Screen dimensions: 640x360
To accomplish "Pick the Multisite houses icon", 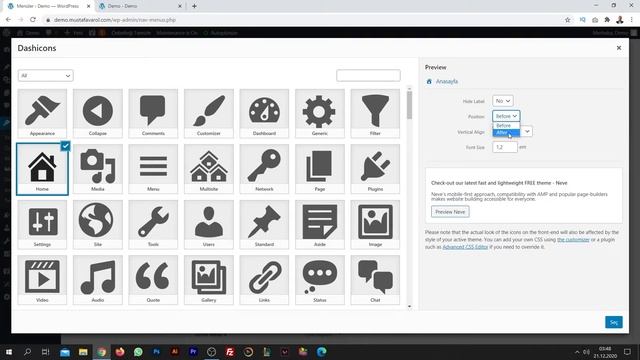I will (209, 169).
